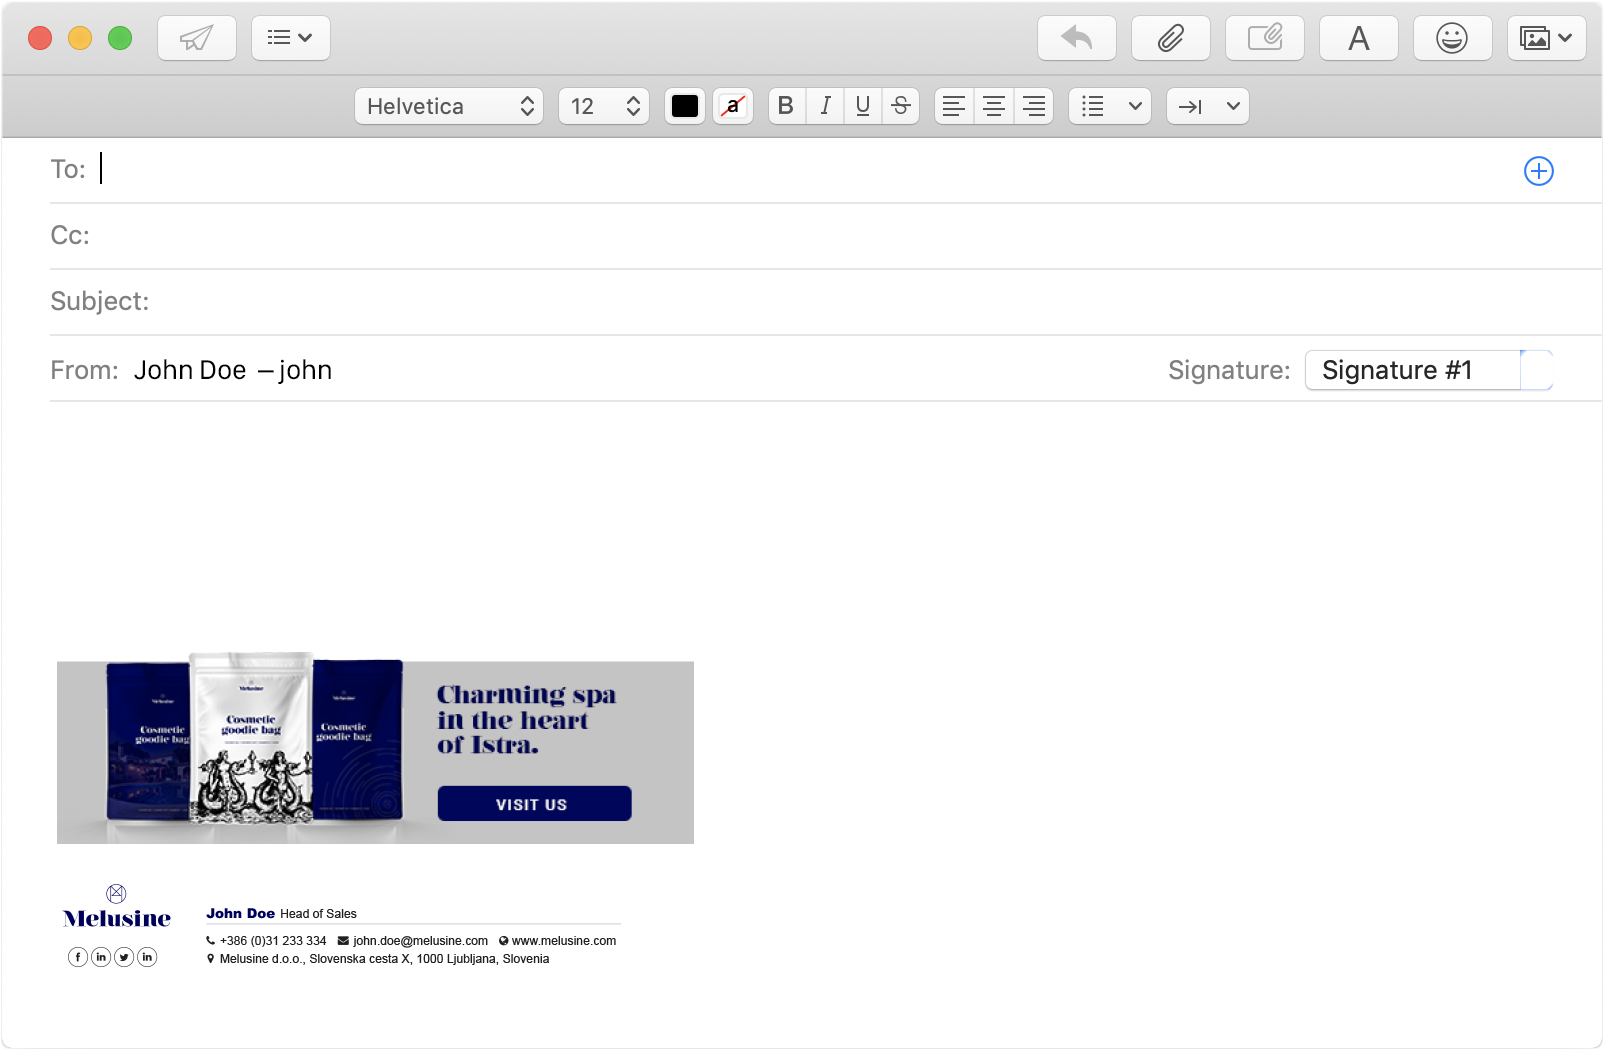Click into the To recipients field

(800, 170)
